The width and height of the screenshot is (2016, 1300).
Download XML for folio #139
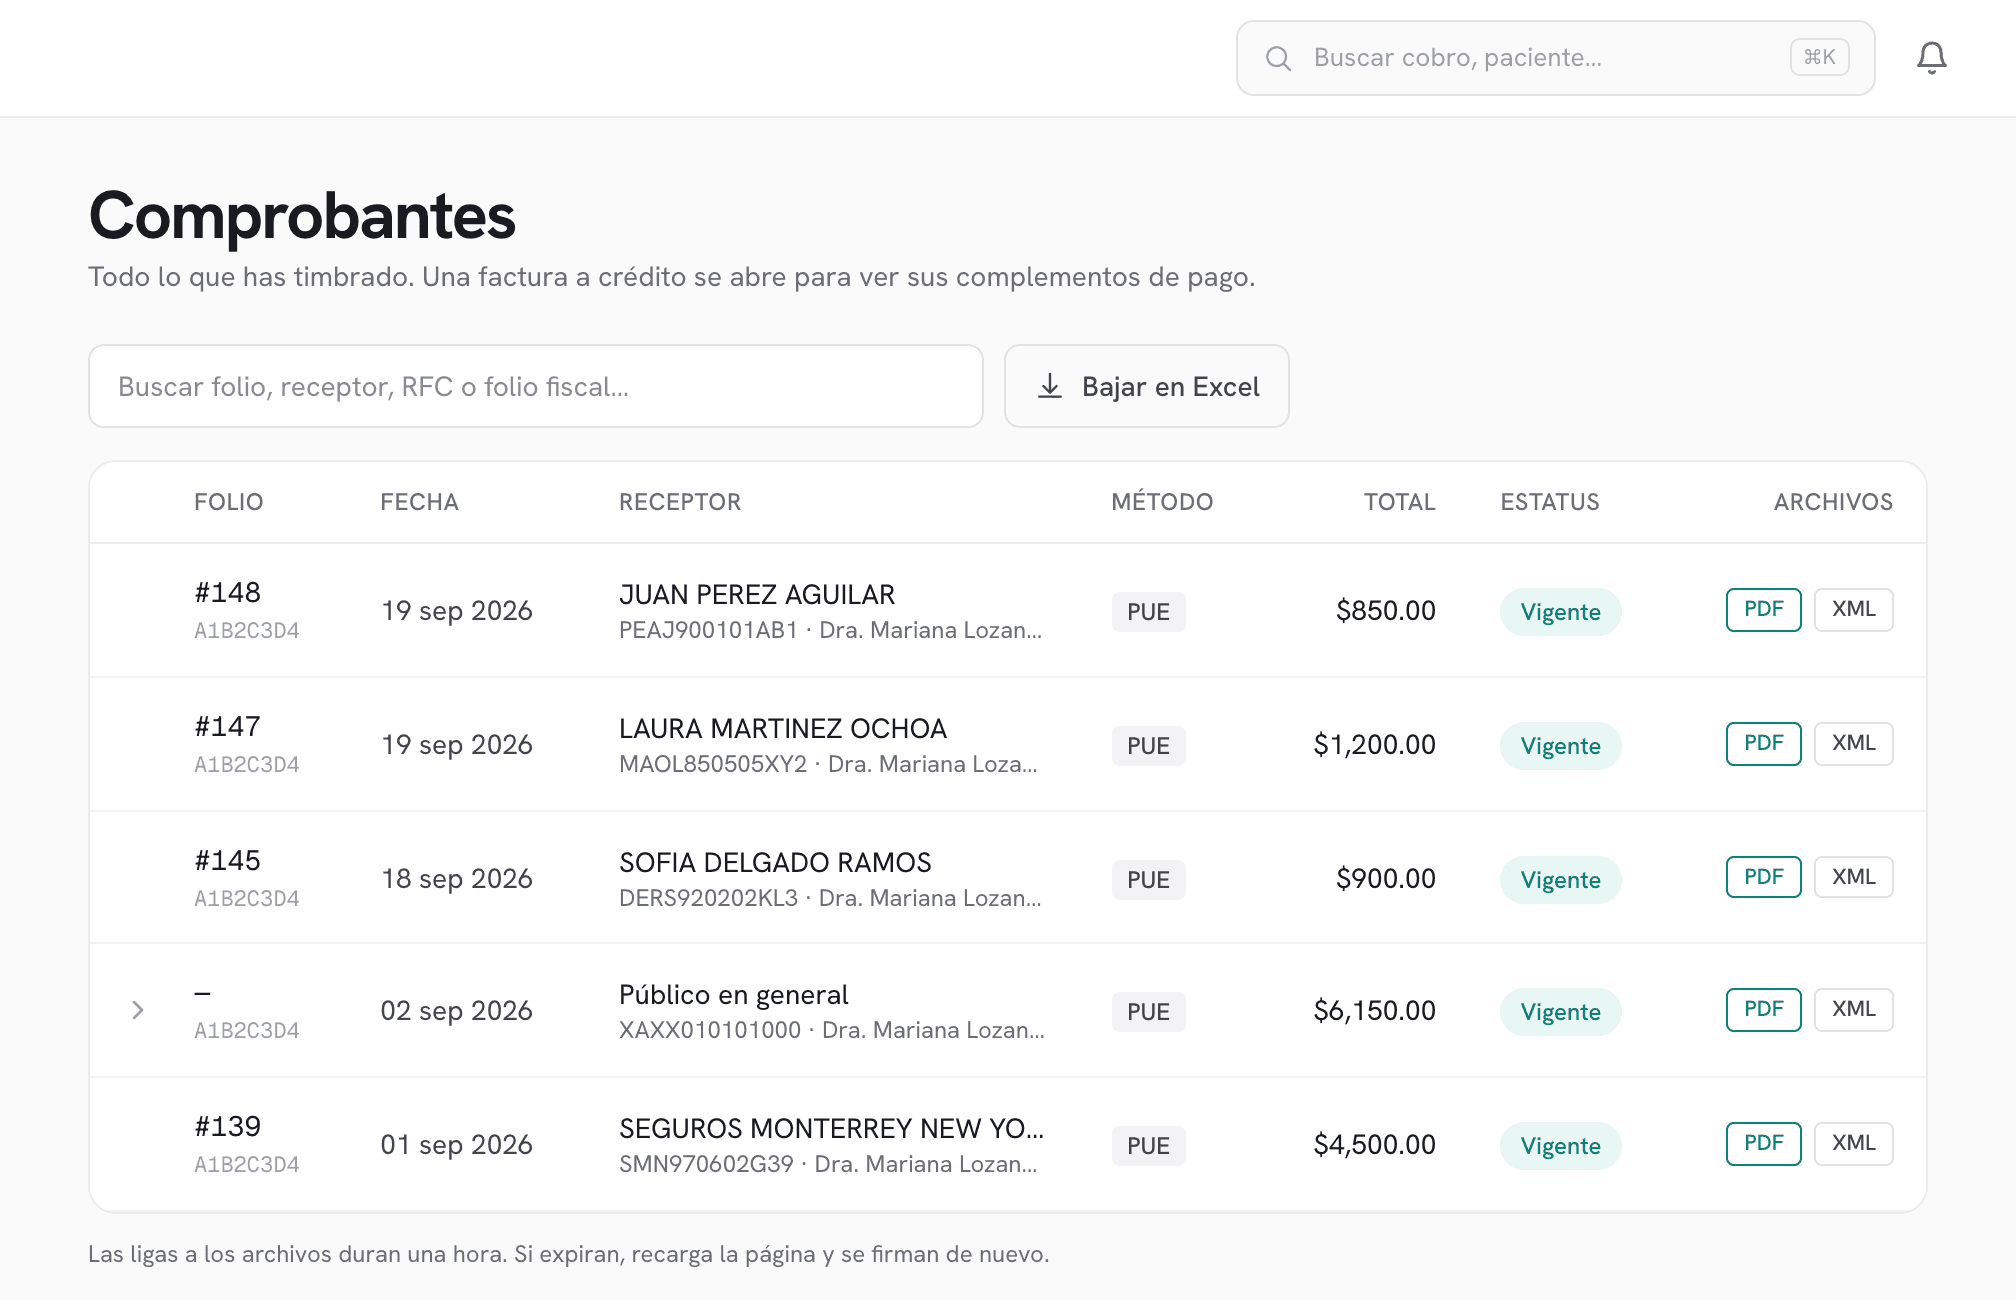tap(1853, 1143)
